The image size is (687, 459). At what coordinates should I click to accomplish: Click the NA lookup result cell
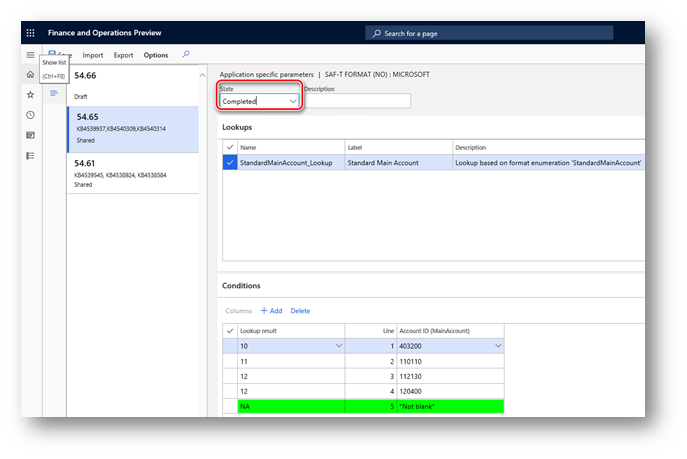[x=291, y=406]
